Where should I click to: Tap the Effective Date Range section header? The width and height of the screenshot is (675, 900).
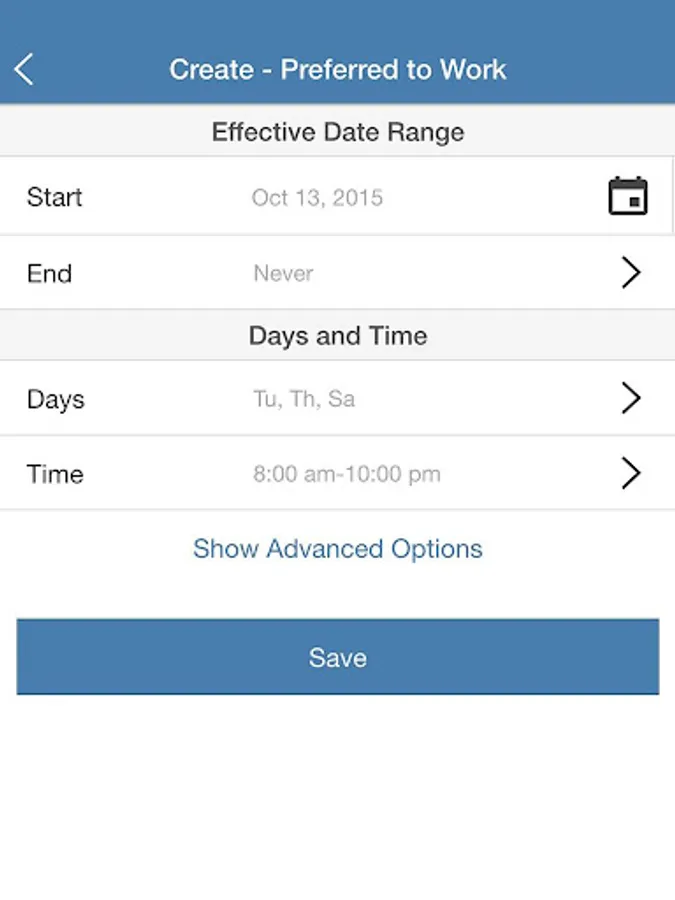point(338,131)
